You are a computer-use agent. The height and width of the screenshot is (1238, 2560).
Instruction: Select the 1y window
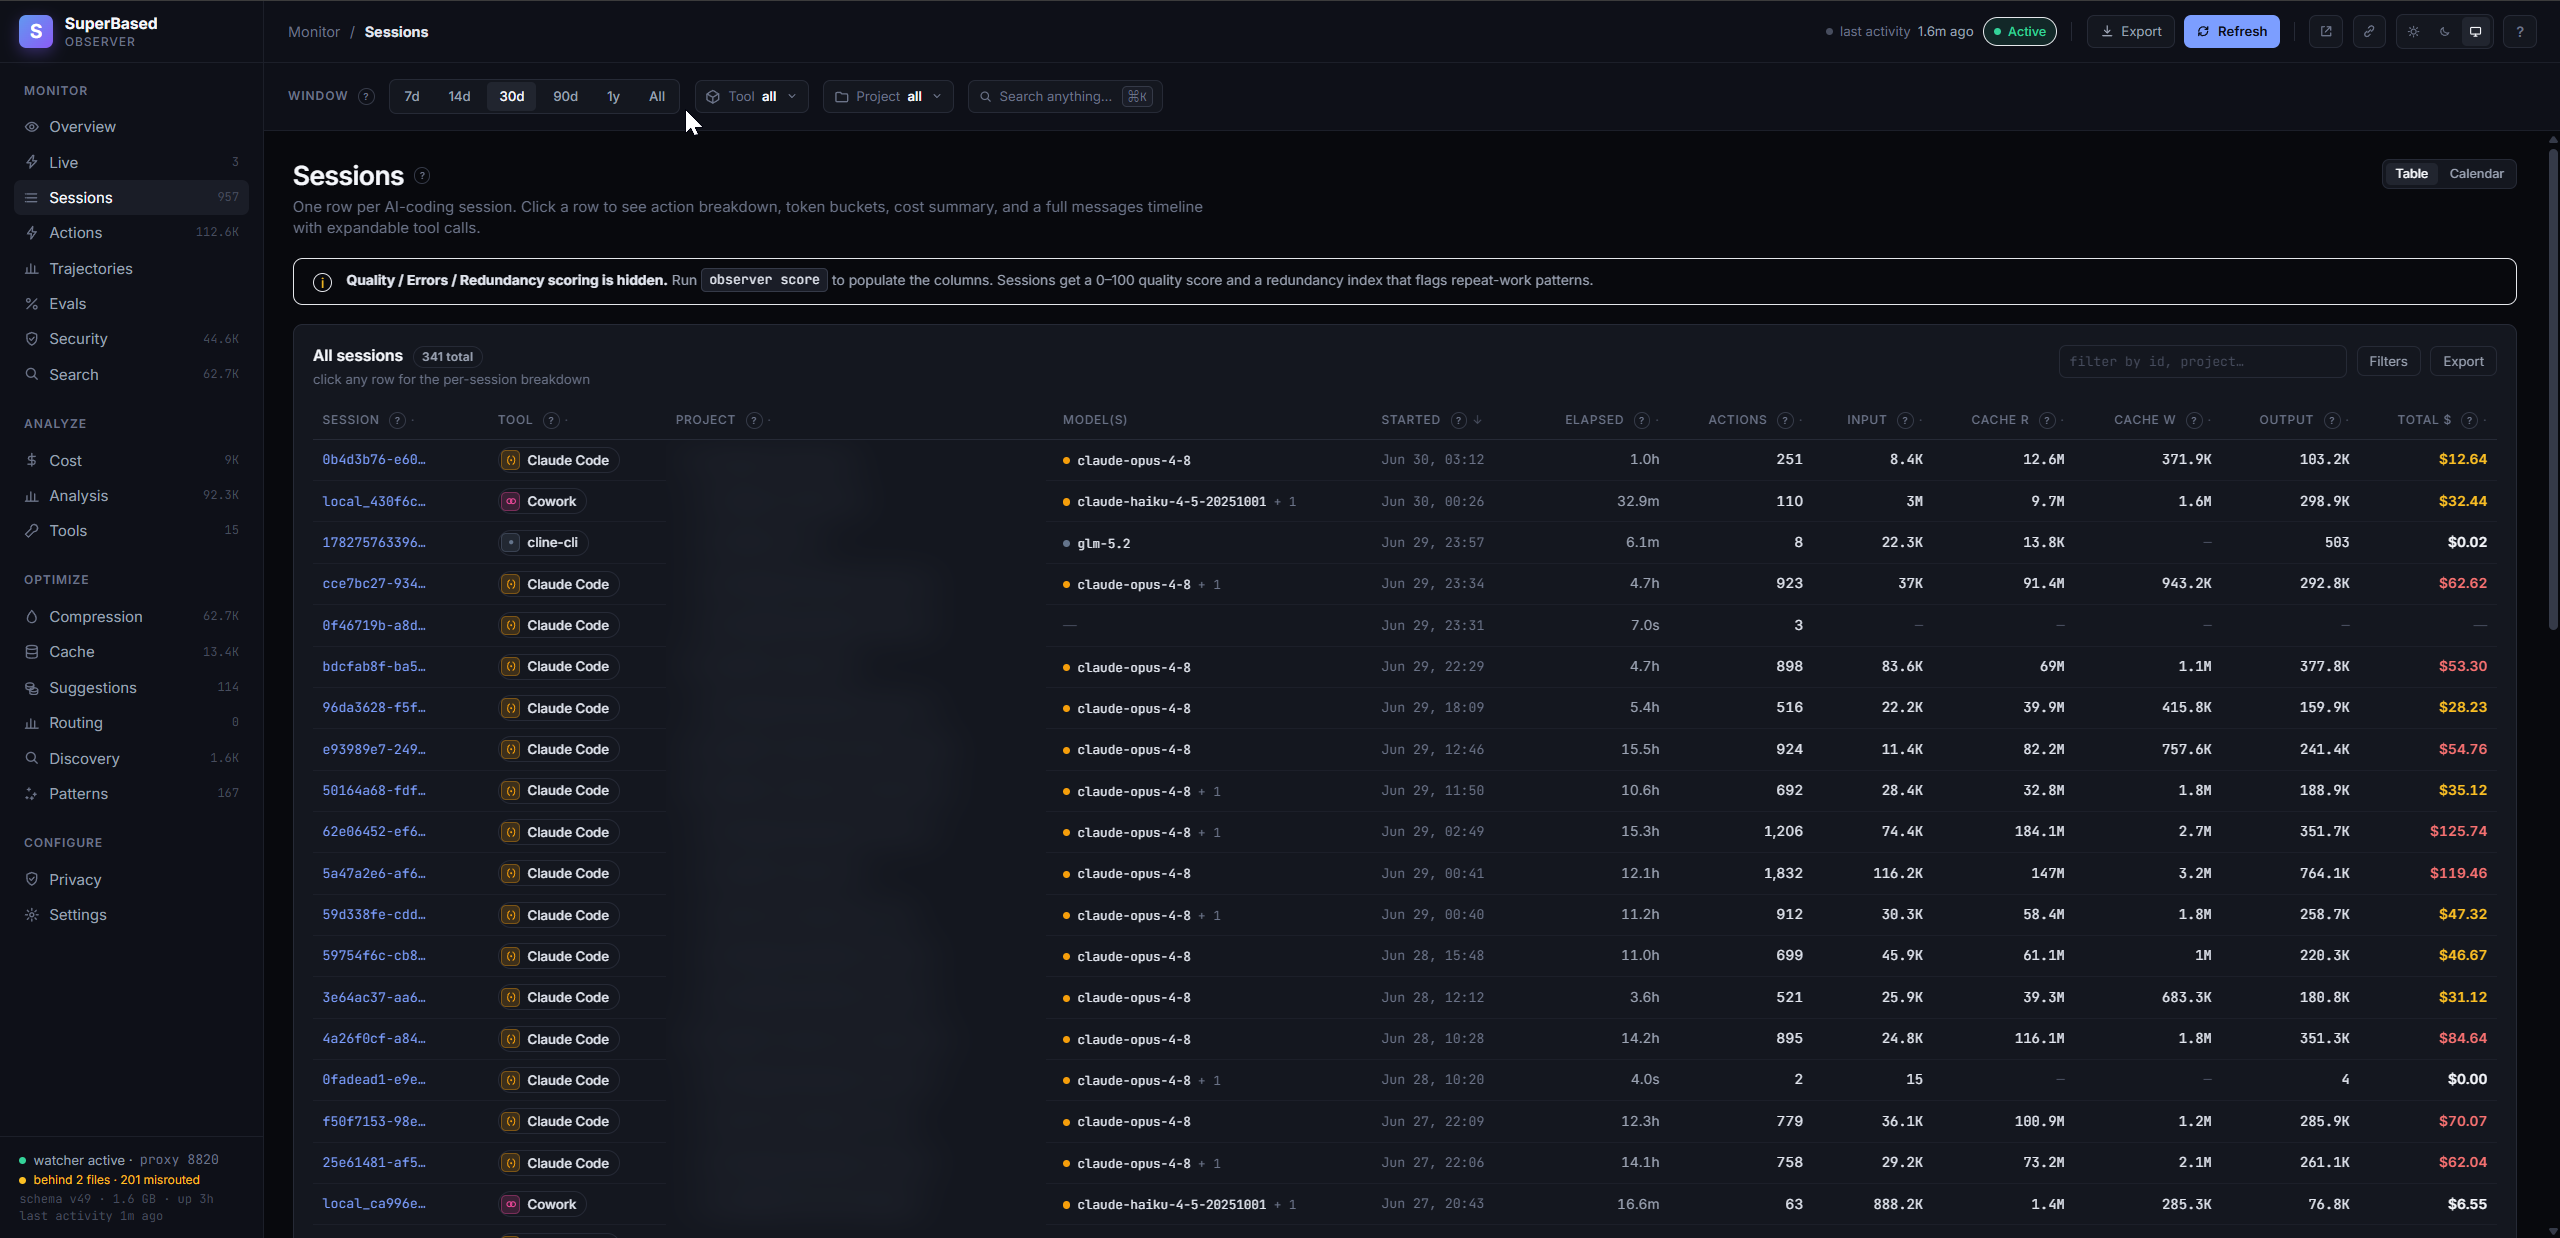tap(613, 96)
